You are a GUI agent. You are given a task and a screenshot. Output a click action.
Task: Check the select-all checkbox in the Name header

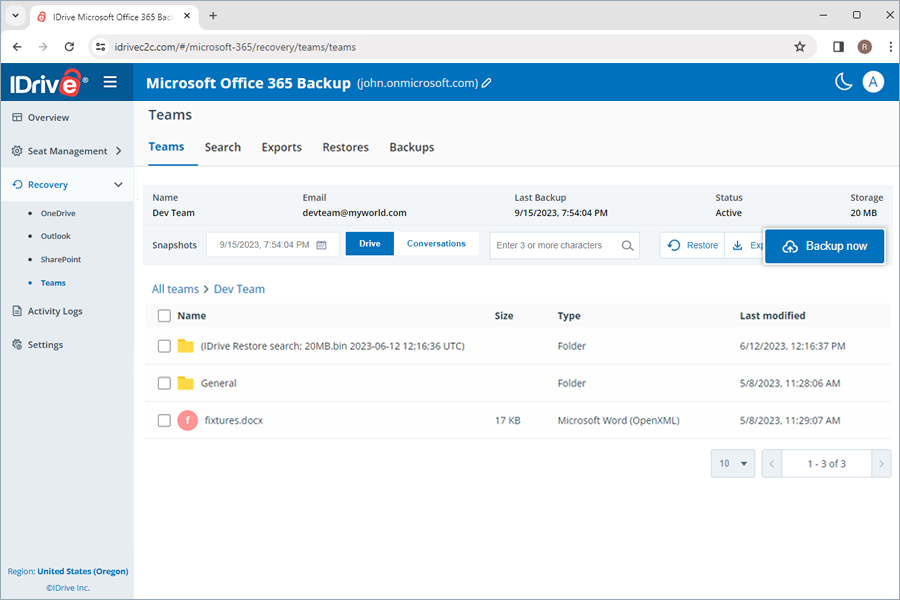(164, 315)
